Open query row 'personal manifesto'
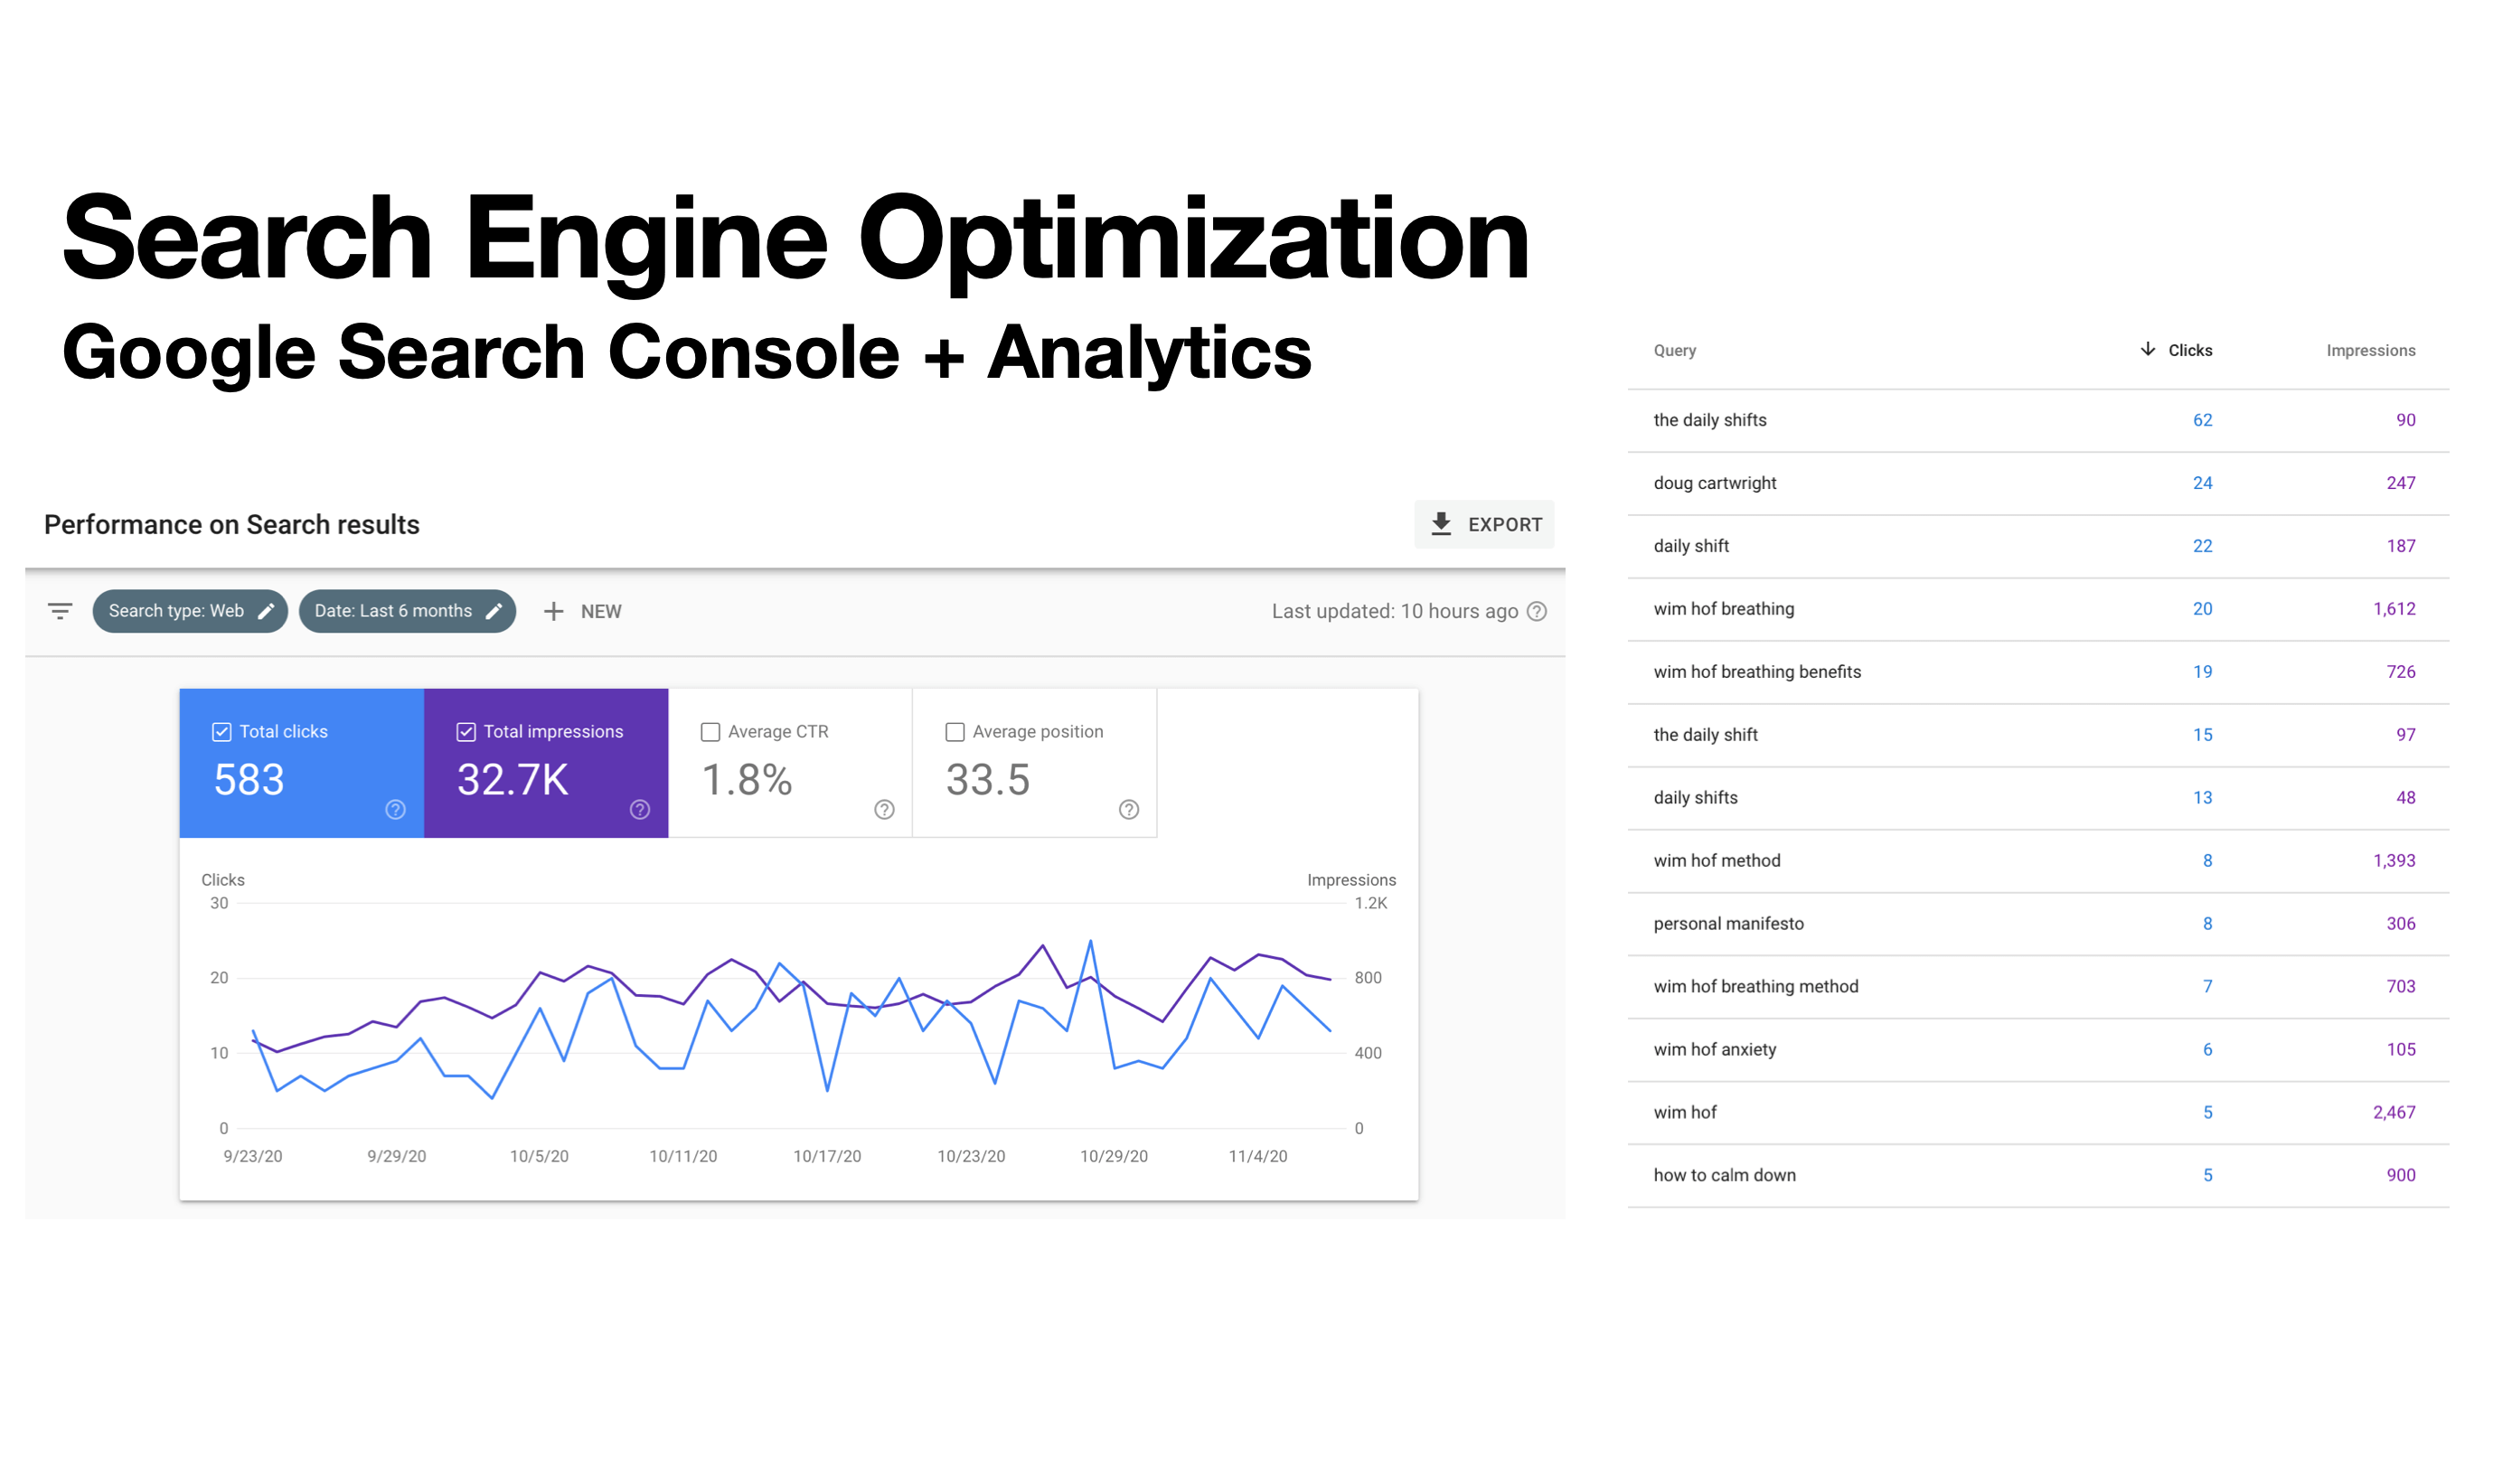2493x1484 pixels. (x=2038, y=924)
